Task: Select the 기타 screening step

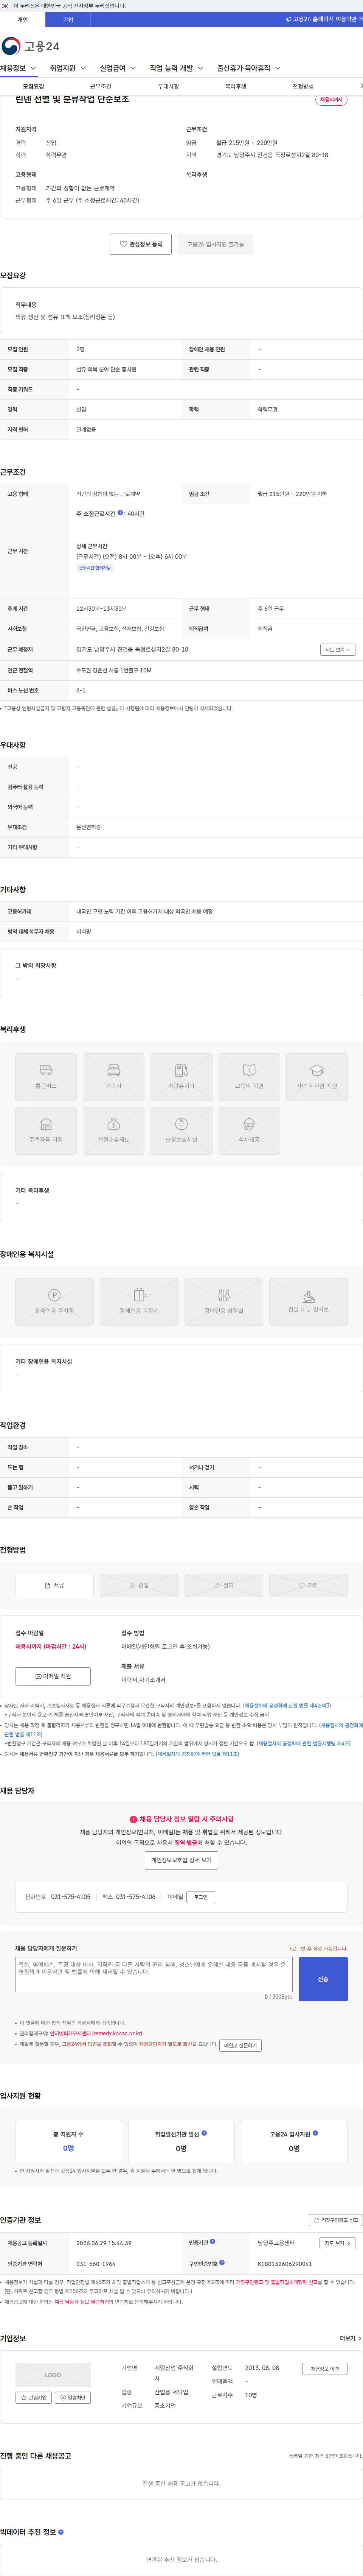Action: pos(308,1585)
